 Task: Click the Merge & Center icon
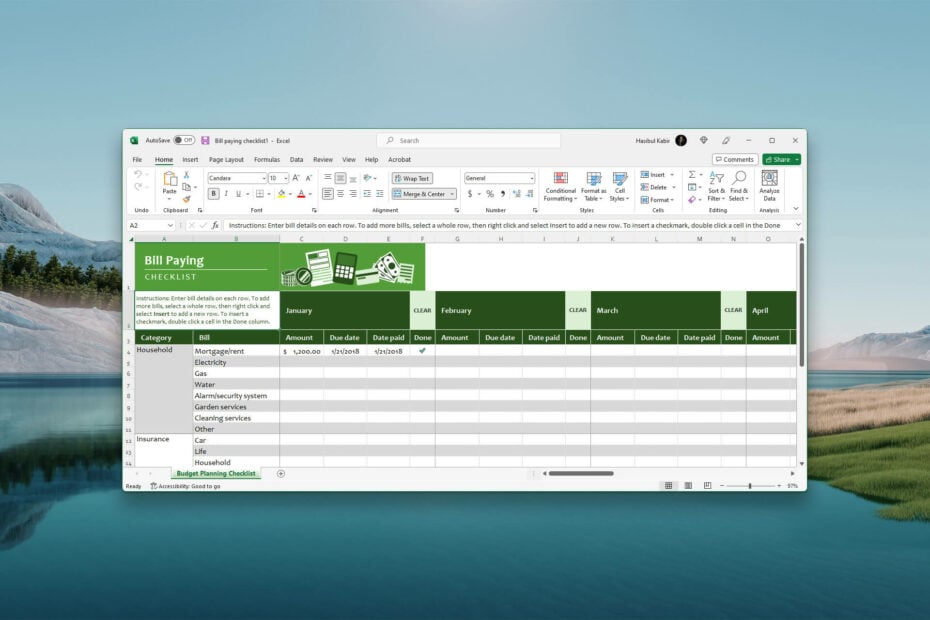(414, 192)
